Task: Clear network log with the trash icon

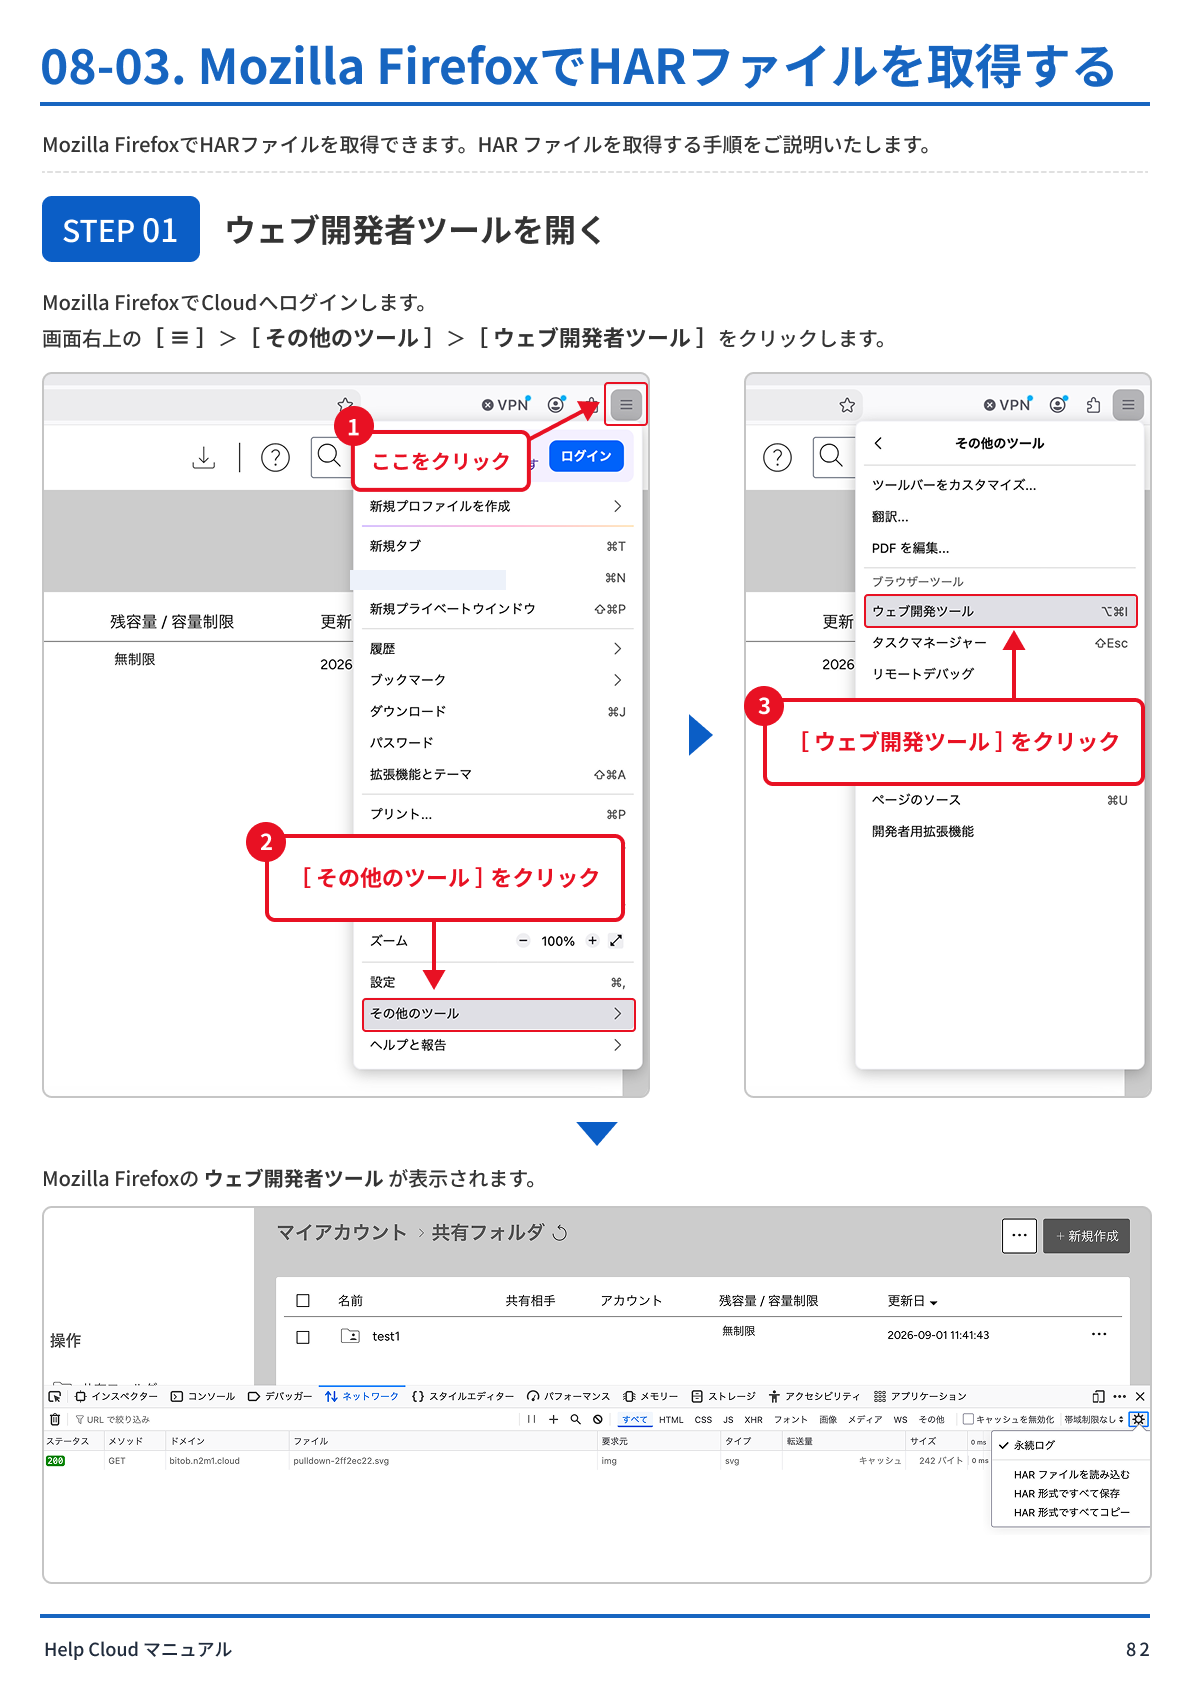Action: 55,1419
